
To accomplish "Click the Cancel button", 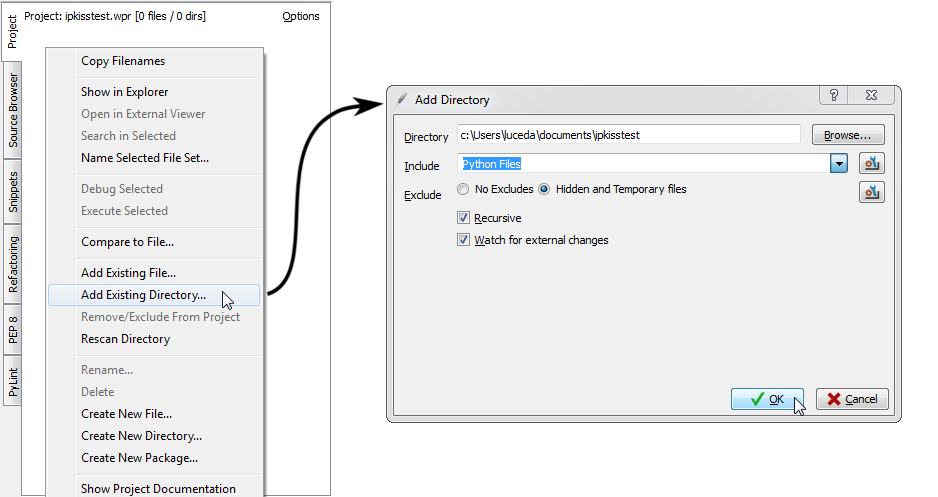I will [x=852, y=399].
